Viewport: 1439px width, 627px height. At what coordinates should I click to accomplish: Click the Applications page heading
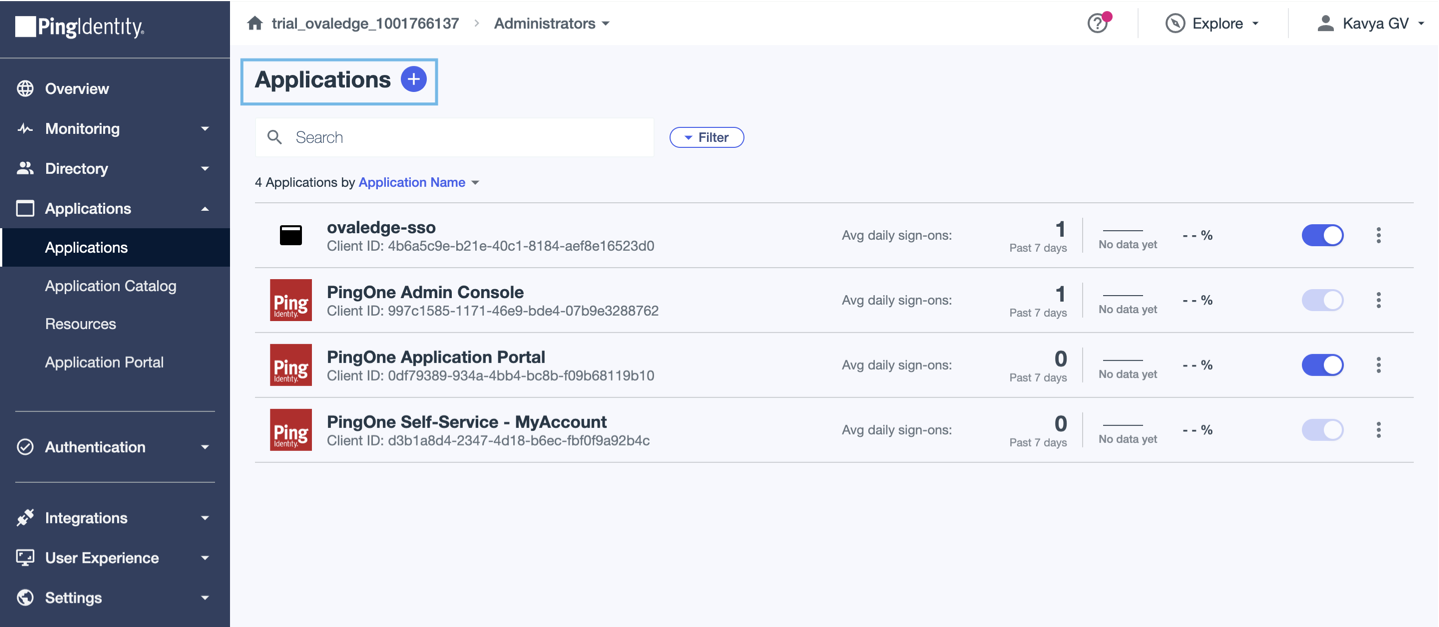tap(322, 79)
